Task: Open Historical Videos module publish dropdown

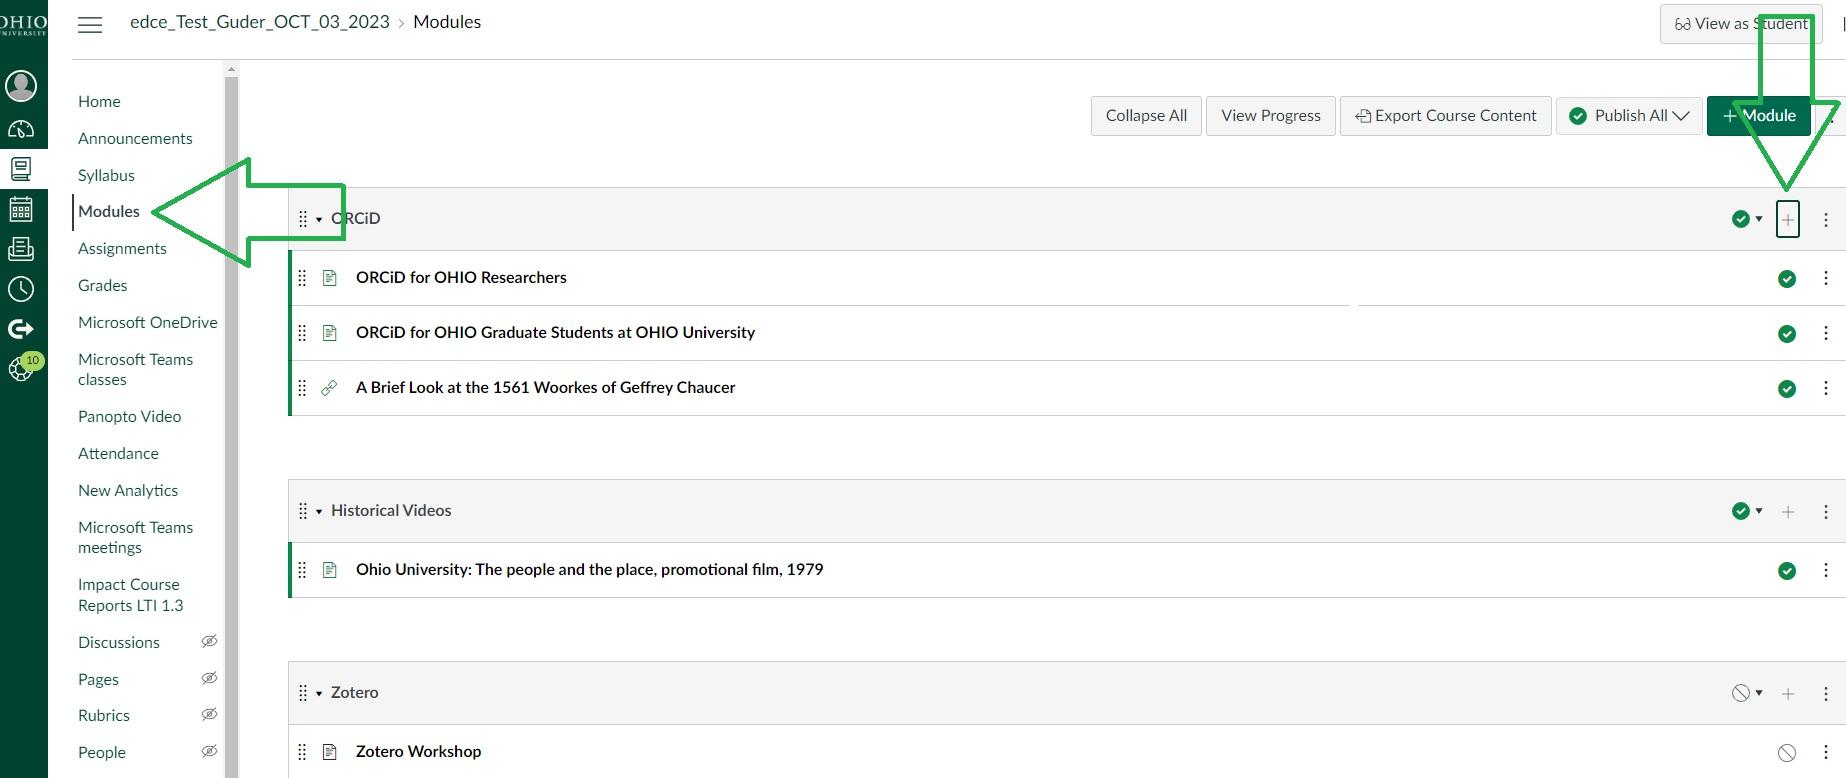Action: click(1747, 511)
